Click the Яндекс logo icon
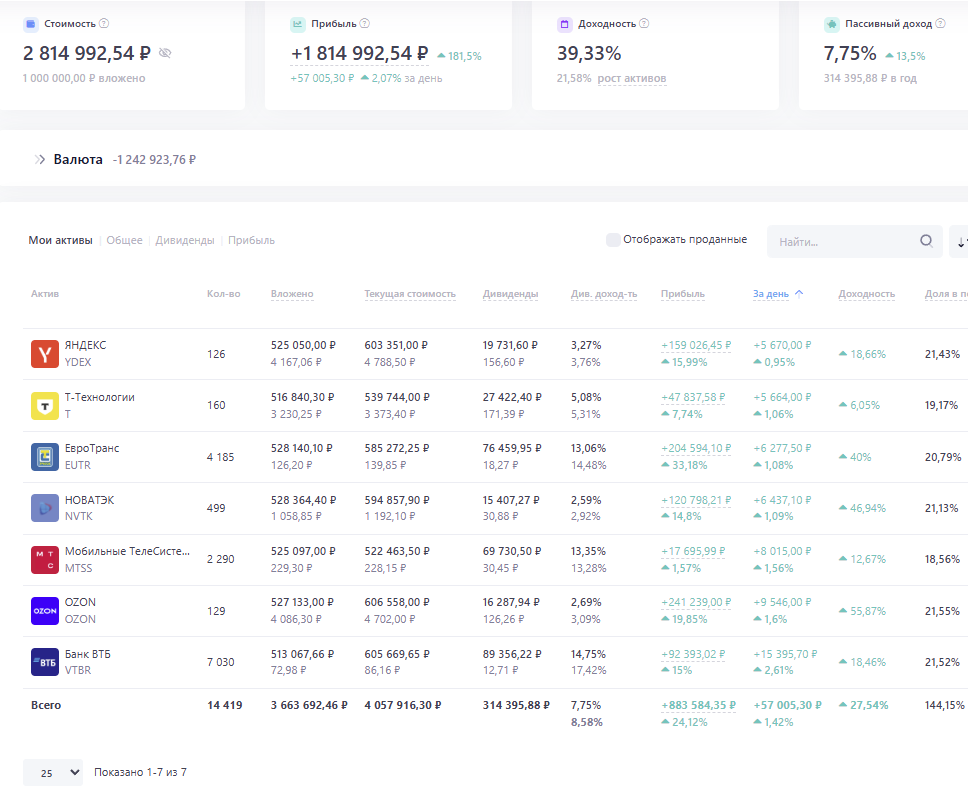This screenshot has height=793, width=968. click(x=44, y=354)
